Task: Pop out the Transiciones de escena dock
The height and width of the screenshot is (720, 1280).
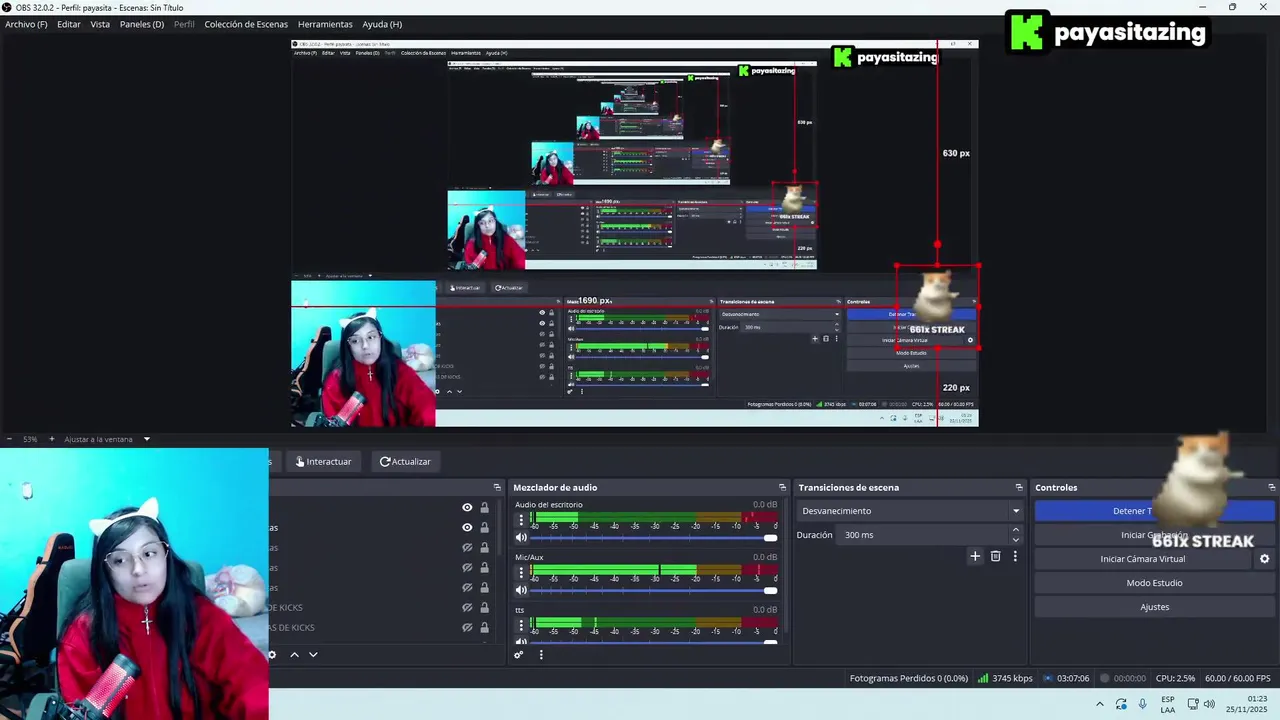Action: pyautogui.click(x=1019, y=487)
